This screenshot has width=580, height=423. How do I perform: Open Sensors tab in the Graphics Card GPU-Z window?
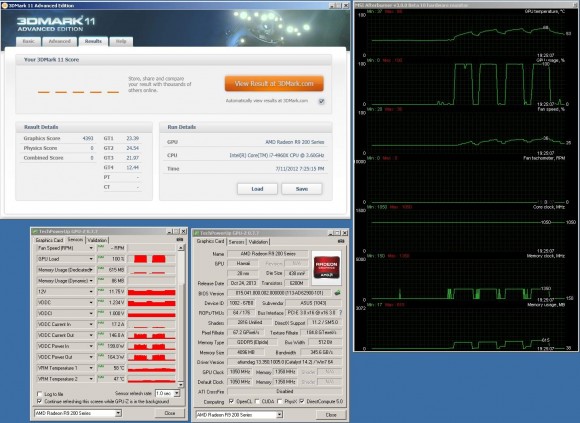[236, 242]
